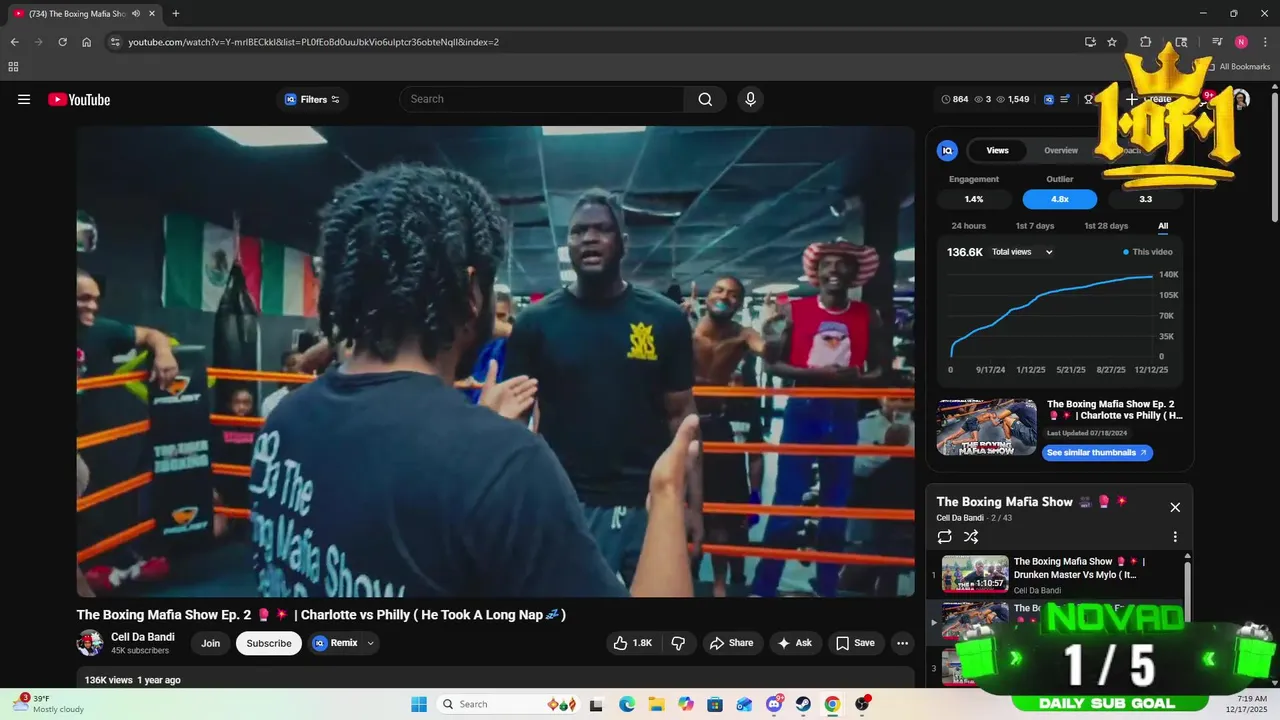
Task: Focus the YouTube search box
Action: (x=541, y=99)
